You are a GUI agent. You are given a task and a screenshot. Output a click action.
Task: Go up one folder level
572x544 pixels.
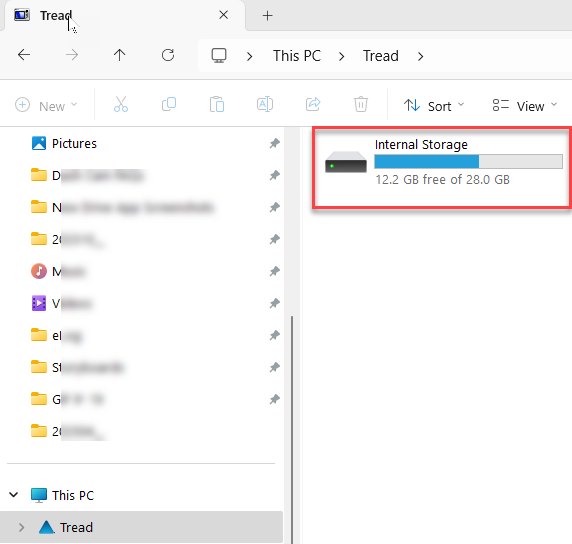[x=119, y=55]
